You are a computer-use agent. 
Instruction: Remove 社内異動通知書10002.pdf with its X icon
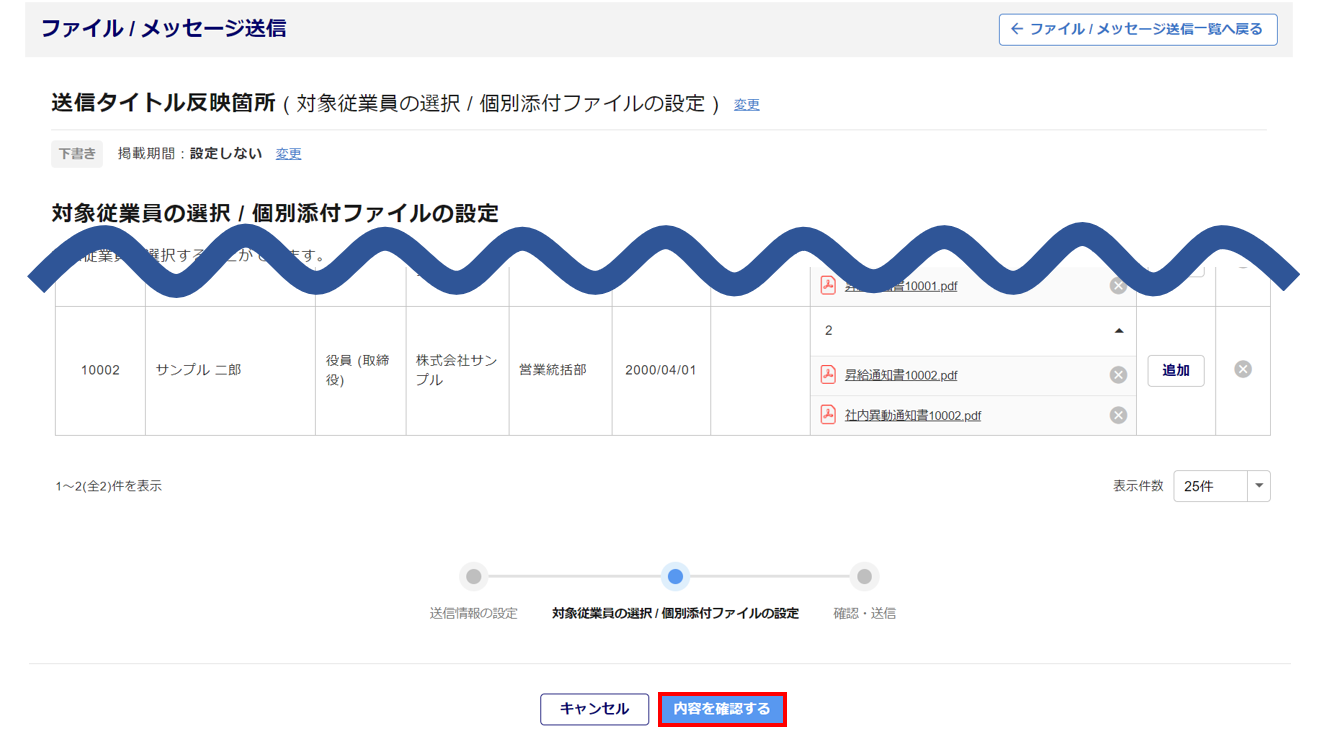(x=1118, y=415)
